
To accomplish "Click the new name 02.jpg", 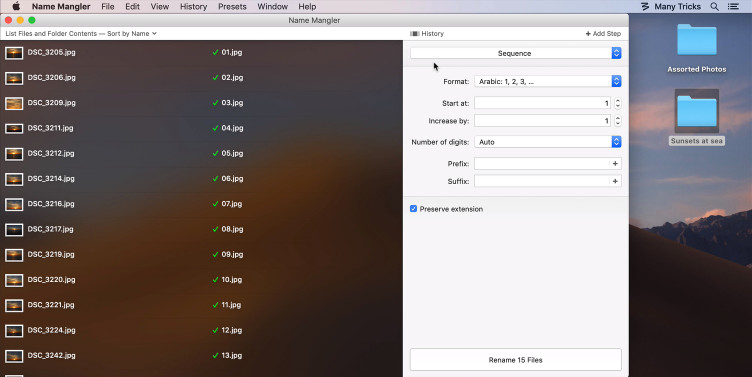I will click(x=232, y=77).
